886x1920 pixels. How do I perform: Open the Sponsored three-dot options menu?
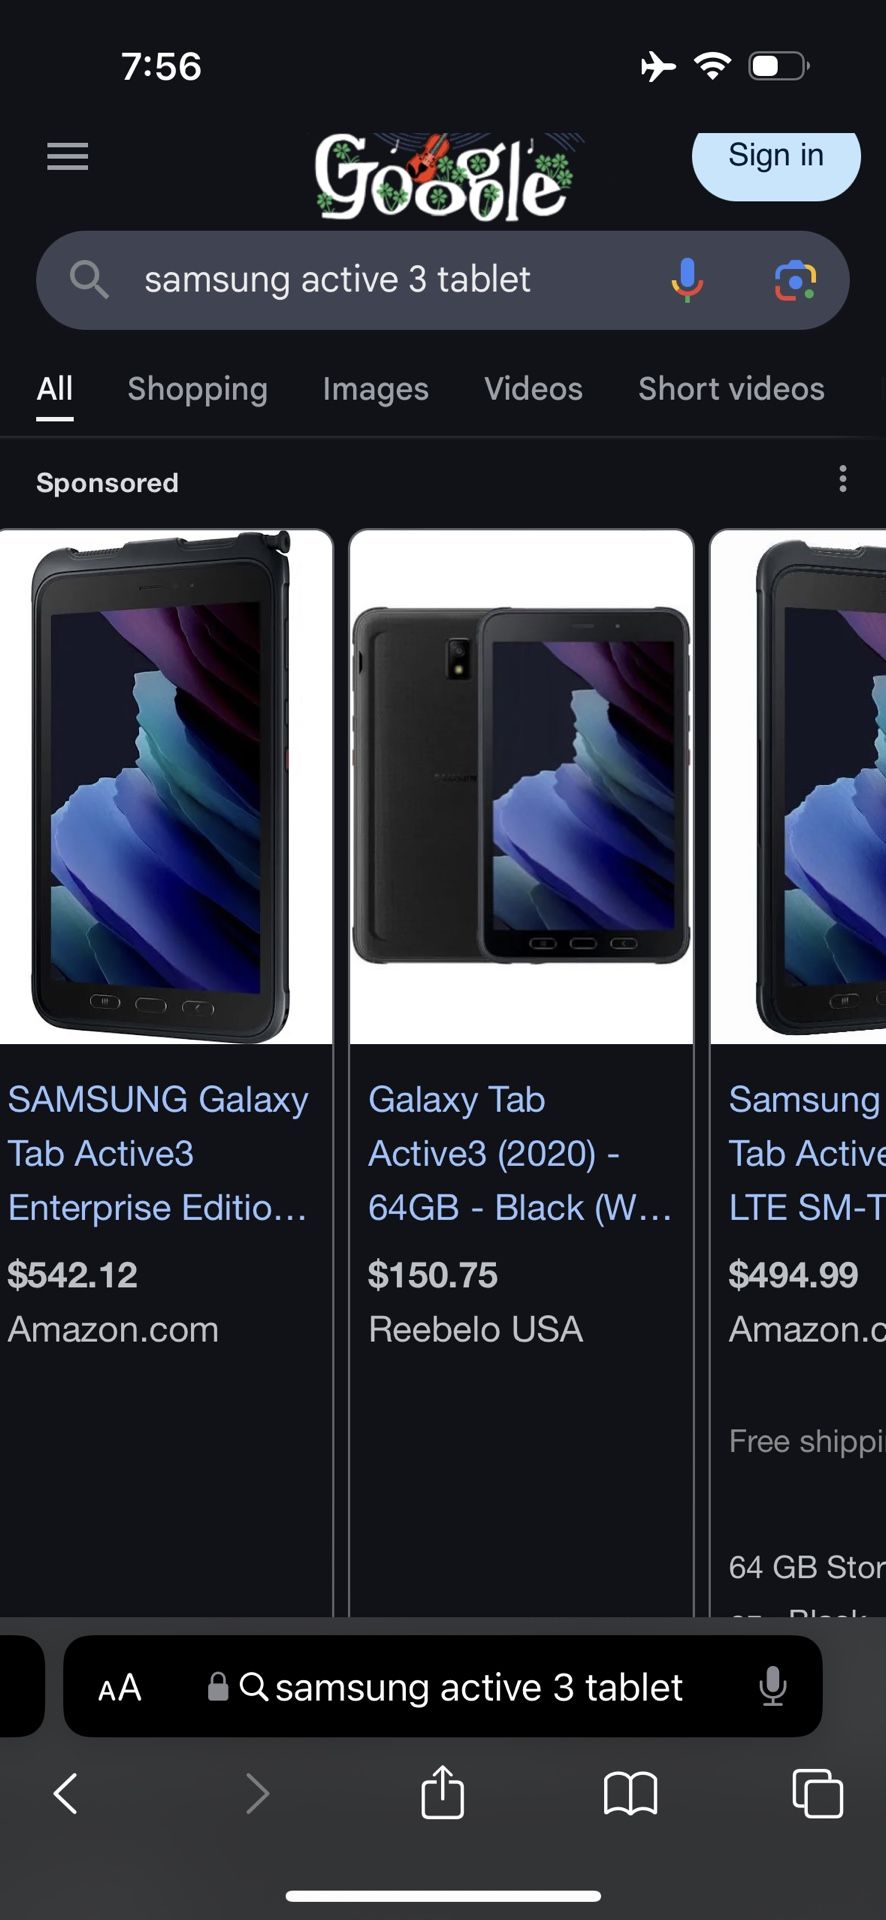click(x=843, y=479)
